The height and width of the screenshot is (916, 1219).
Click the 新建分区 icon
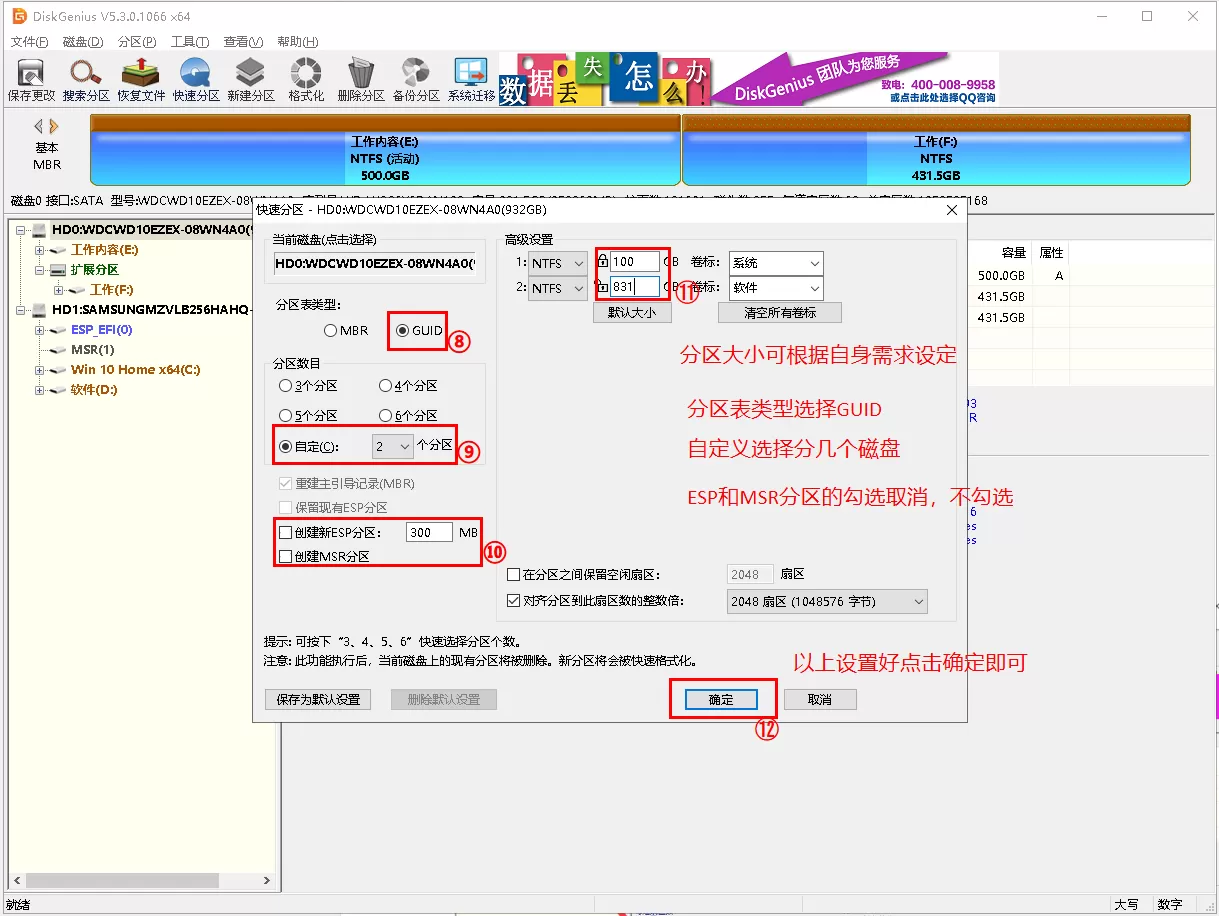250,79
